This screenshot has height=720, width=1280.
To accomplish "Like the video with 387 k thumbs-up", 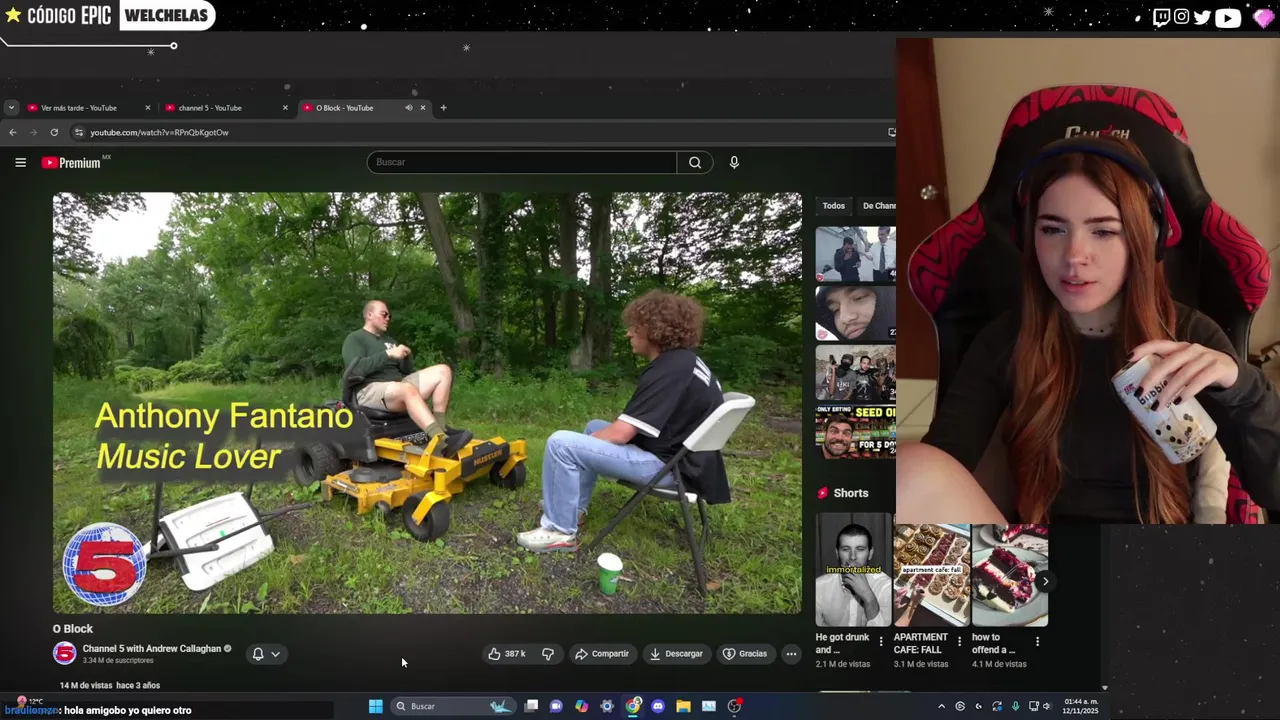I will [x=507, y=654].
